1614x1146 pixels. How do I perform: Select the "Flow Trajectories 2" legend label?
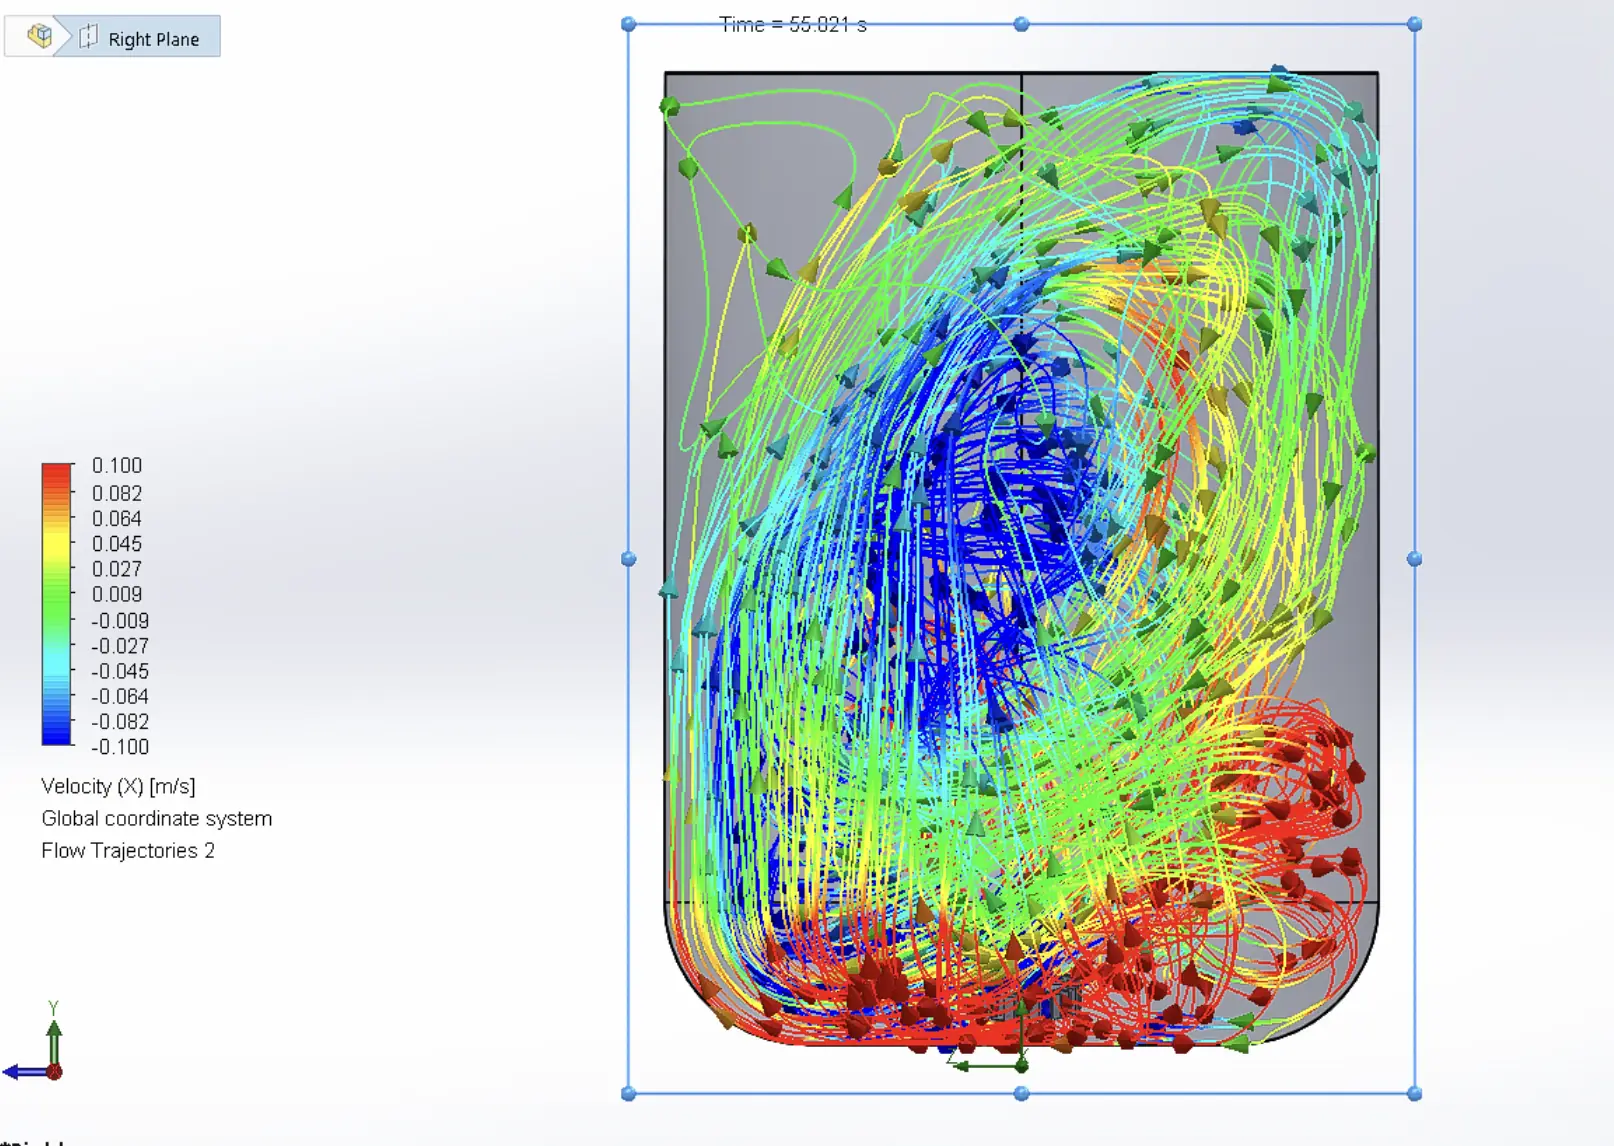(128, 851)
